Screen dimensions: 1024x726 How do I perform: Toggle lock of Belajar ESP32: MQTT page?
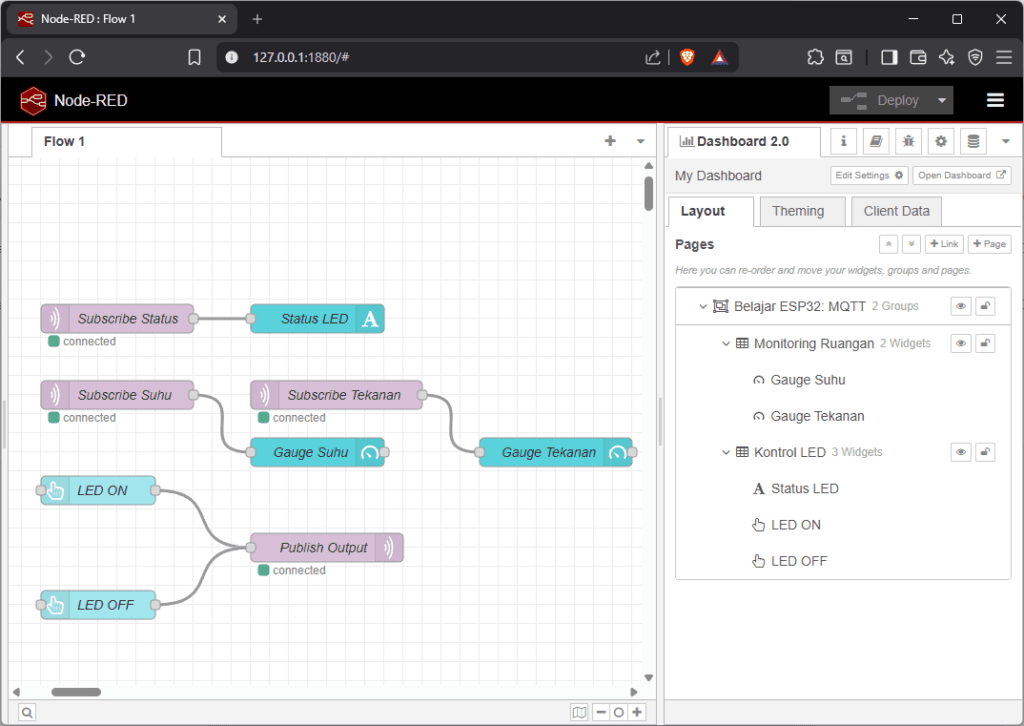[985, 306]
